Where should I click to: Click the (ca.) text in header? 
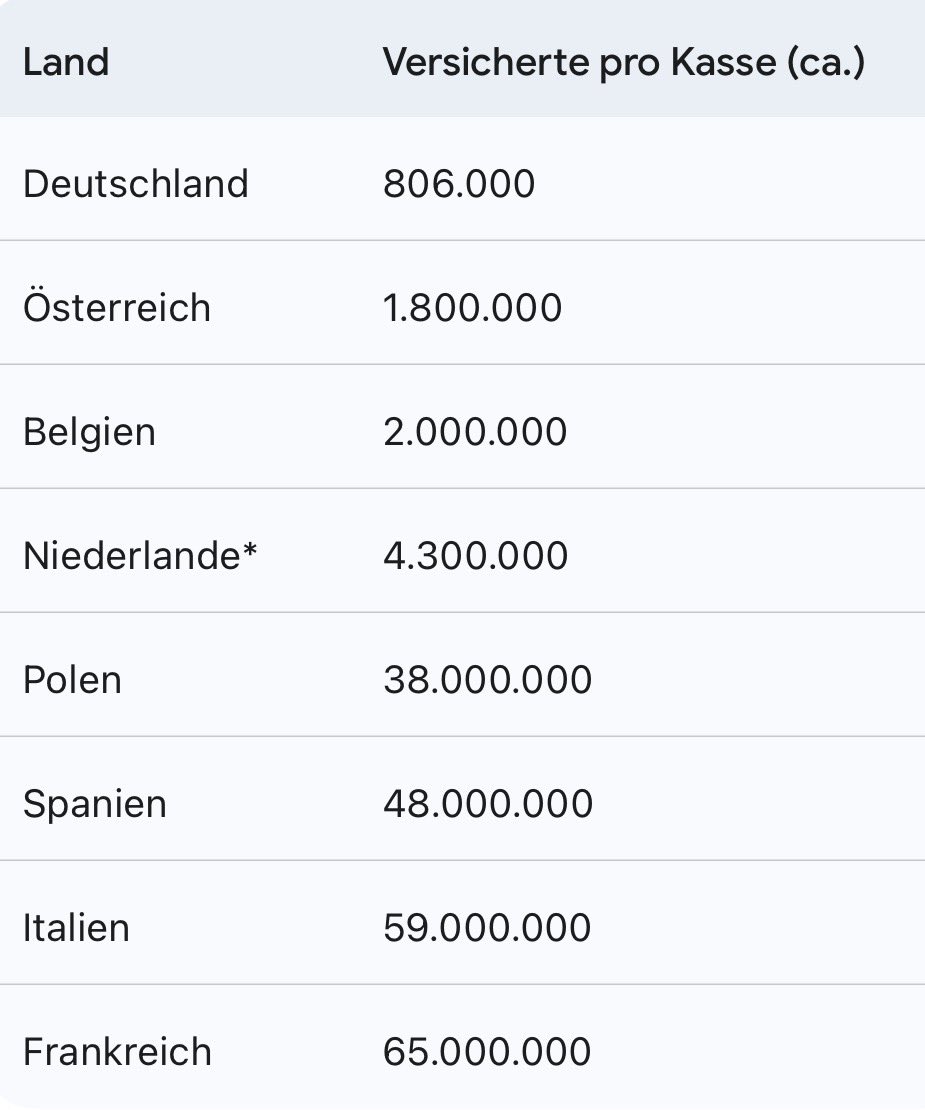point(825,63)
